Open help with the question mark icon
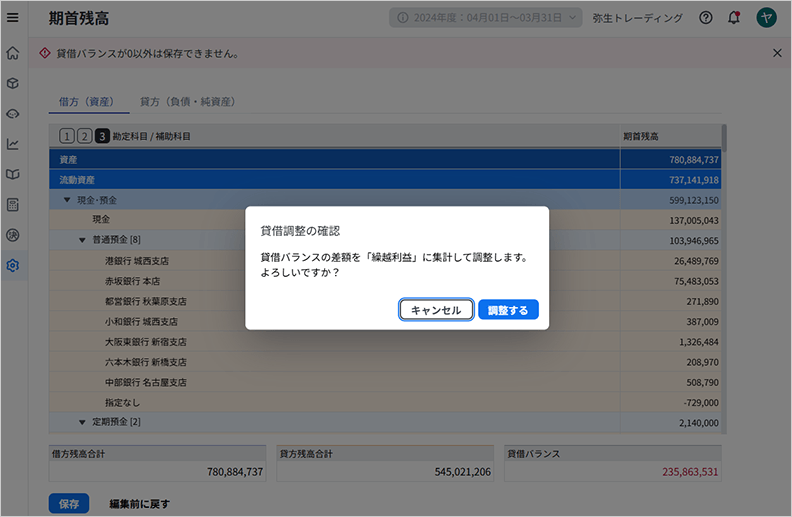 [x=706, y=18]
